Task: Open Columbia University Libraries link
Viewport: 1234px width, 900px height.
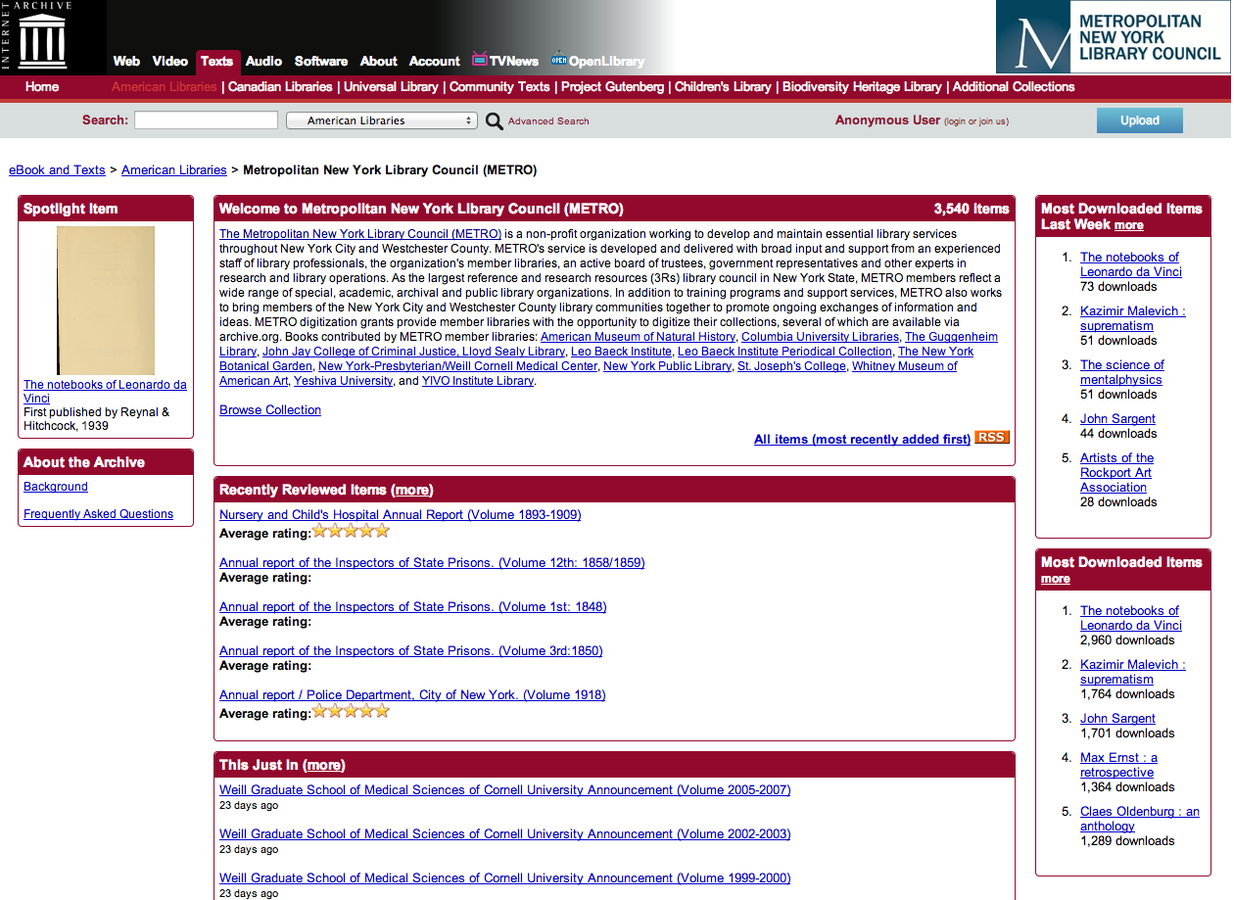Action: [820, 337]
